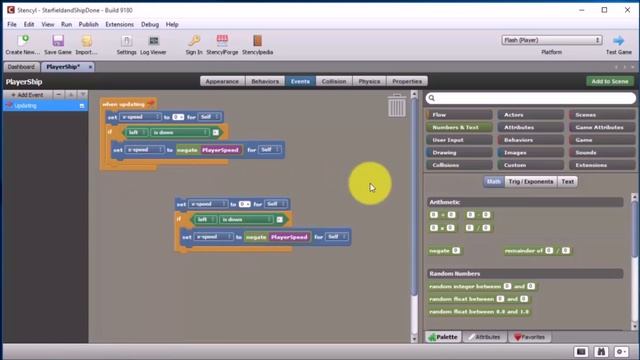The height and width of the screenshot is (360, 640).
Task: Click the Save Game disk icon
Action: (58, 41)
